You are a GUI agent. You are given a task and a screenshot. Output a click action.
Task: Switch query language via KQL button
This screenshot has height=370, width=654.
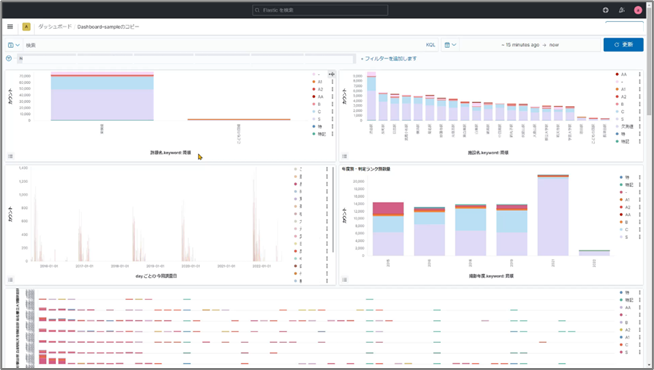pyautogui.click(x=430, y=45)
